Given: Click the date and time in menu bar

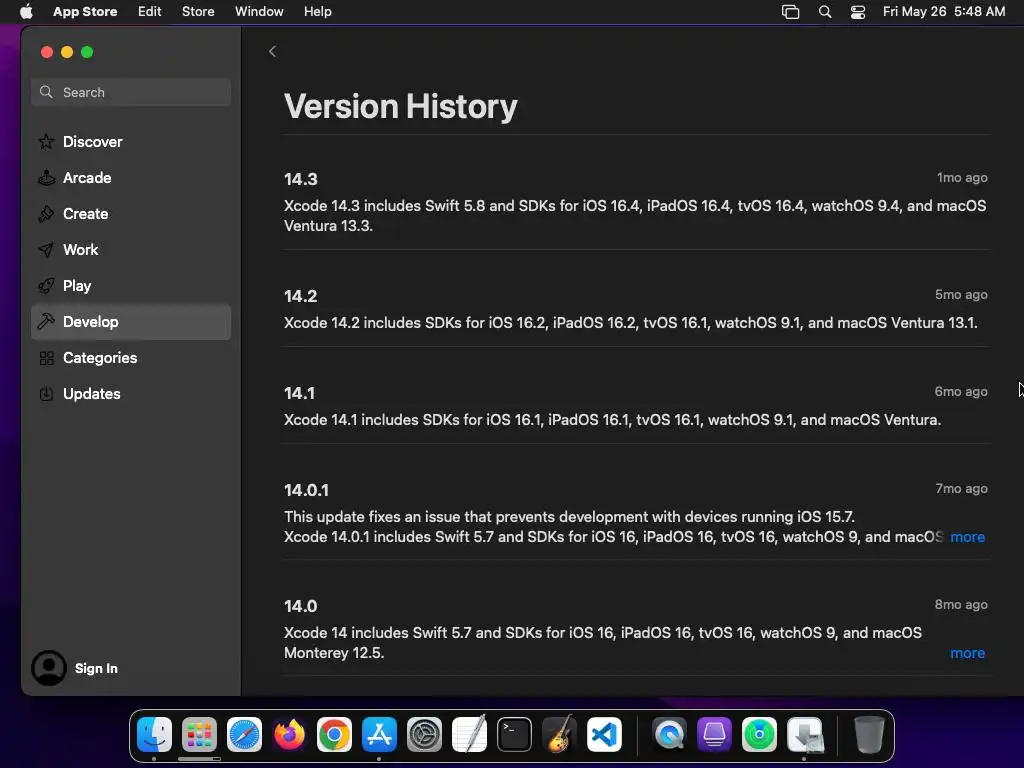Looking at the screenshot, I should (944, 12).
